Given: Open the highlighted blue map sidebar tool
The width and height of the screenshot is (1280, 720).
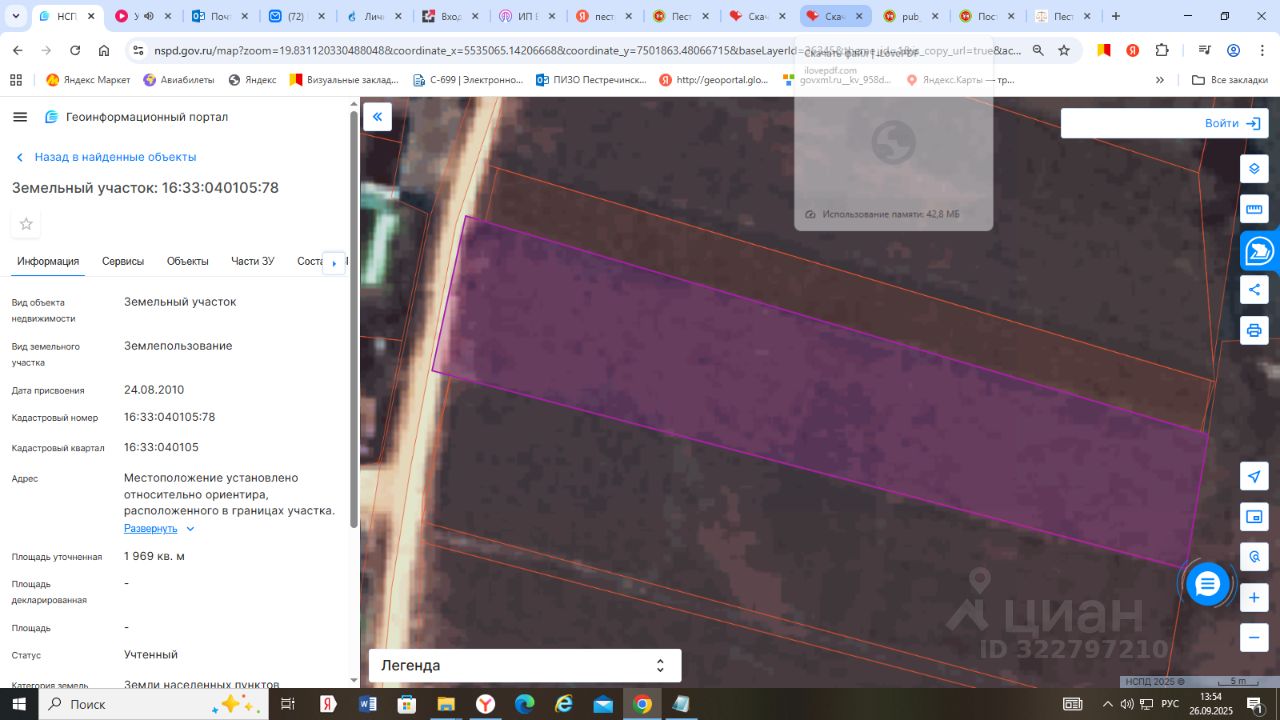Looking at the screenshot, I should pyautogui.click(x=1258, y=251).
